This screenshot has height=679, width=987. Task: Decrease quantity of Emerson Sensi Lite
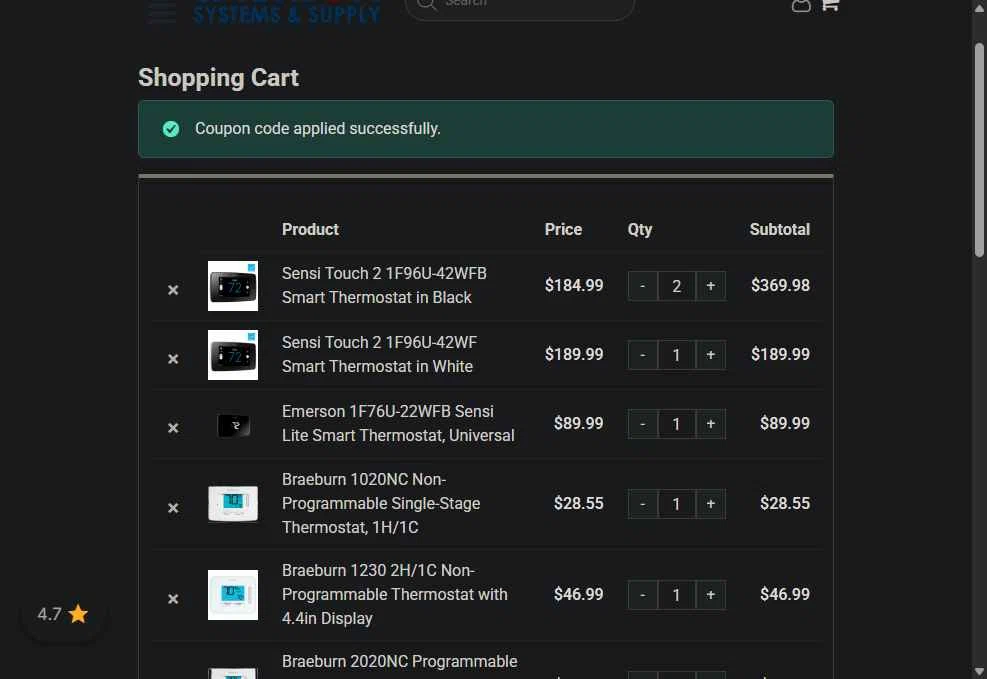click(643, 424)
